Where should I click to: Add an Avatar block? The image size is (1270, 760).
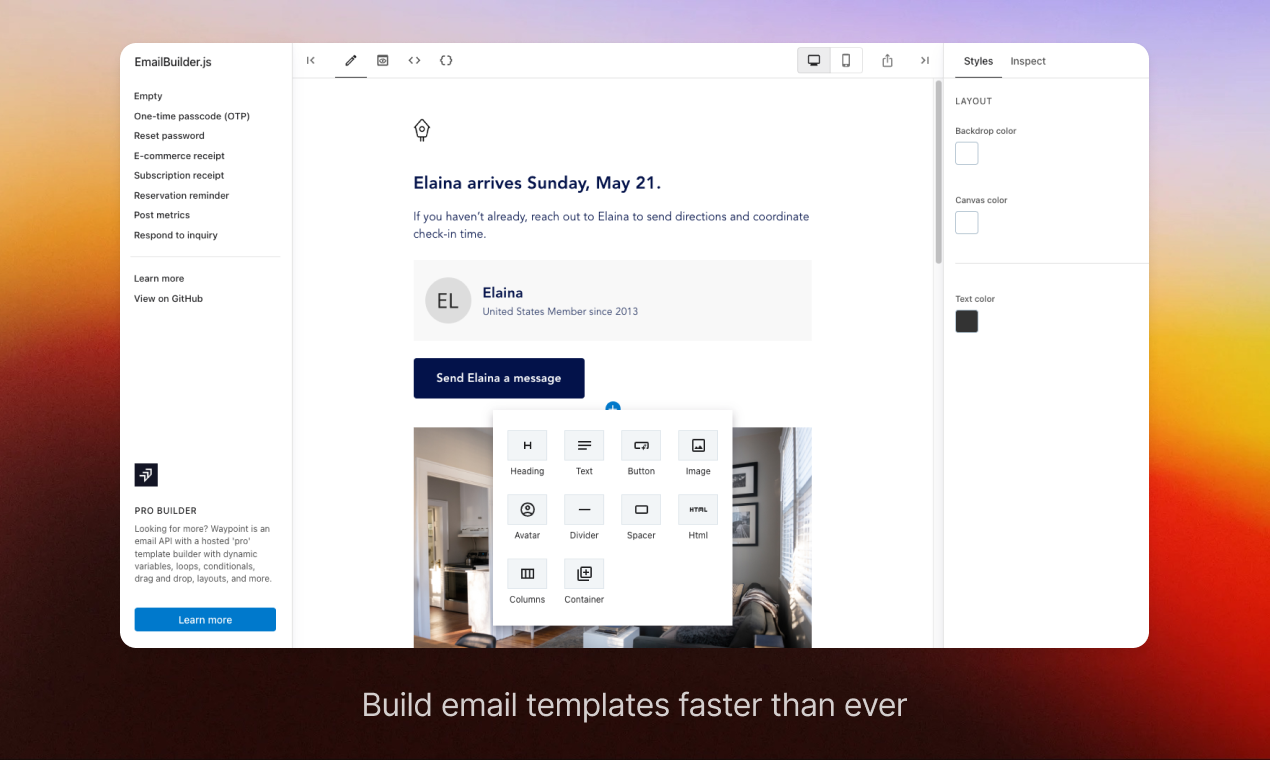(x=527, y=510)
